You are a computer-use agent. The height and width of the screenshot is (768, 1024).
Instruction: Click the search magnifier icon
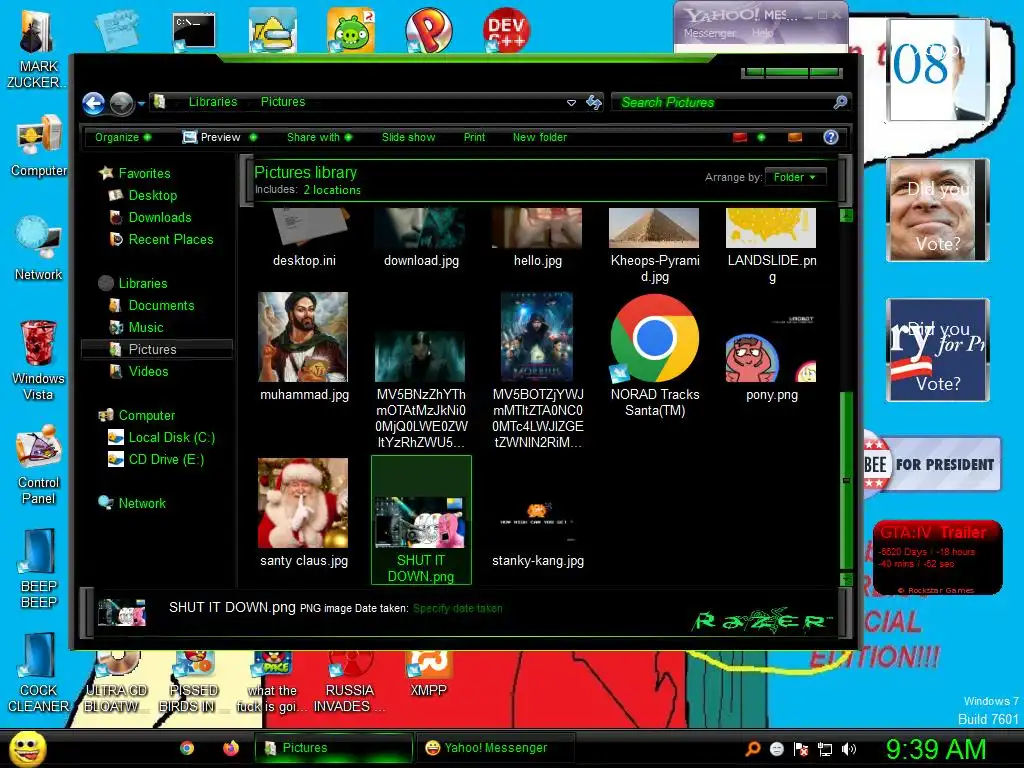tap(840, 103)
